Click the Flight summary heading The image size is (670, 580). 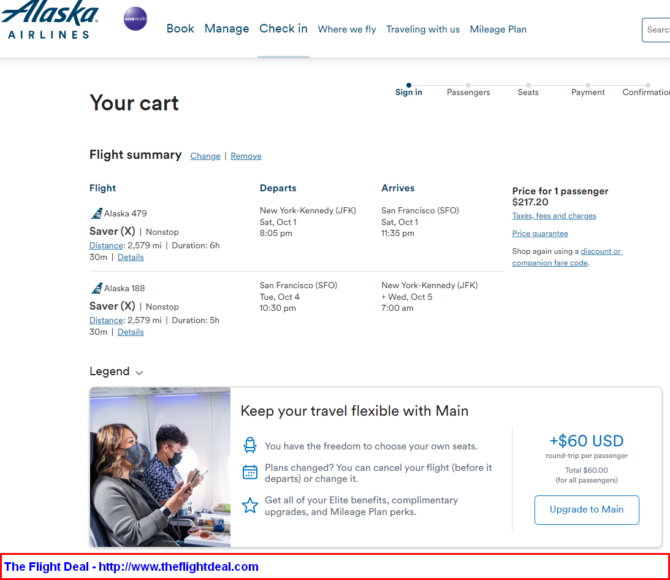[135, 155]
